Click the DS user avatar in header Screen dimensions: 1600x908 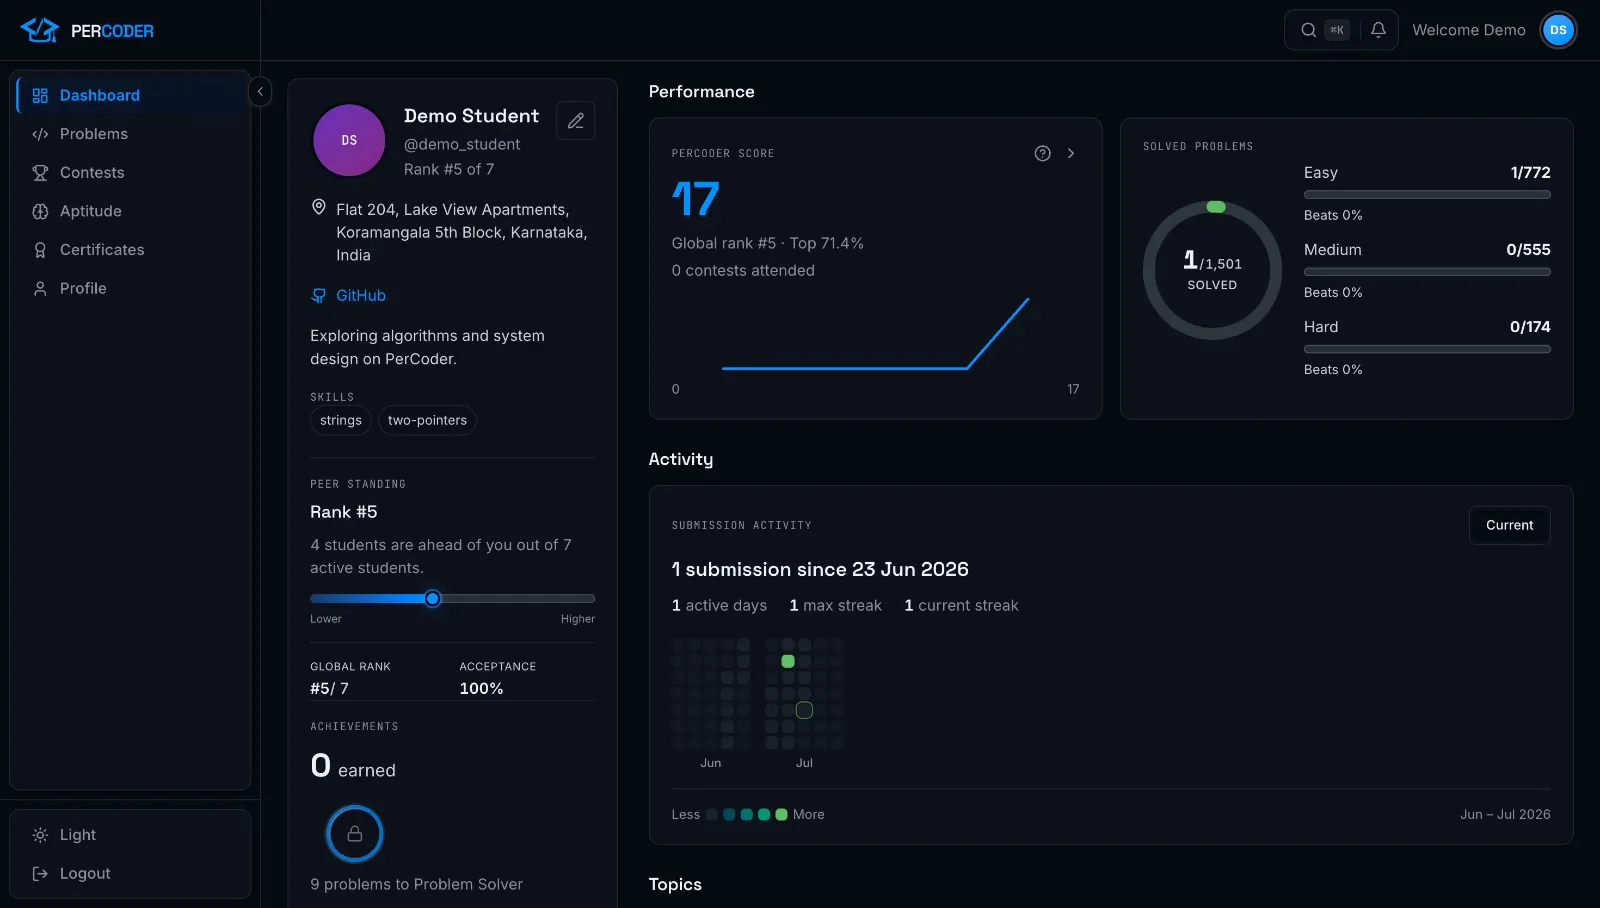[1558, 30]
